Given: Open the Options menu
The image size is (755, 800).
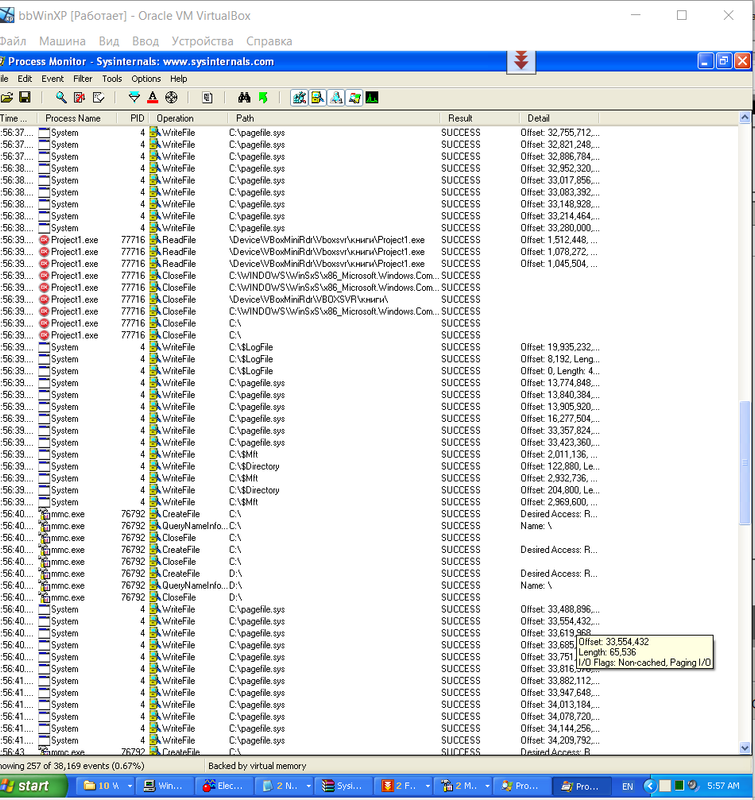Looking at the screenshot, I should click(x=146, y=79).
